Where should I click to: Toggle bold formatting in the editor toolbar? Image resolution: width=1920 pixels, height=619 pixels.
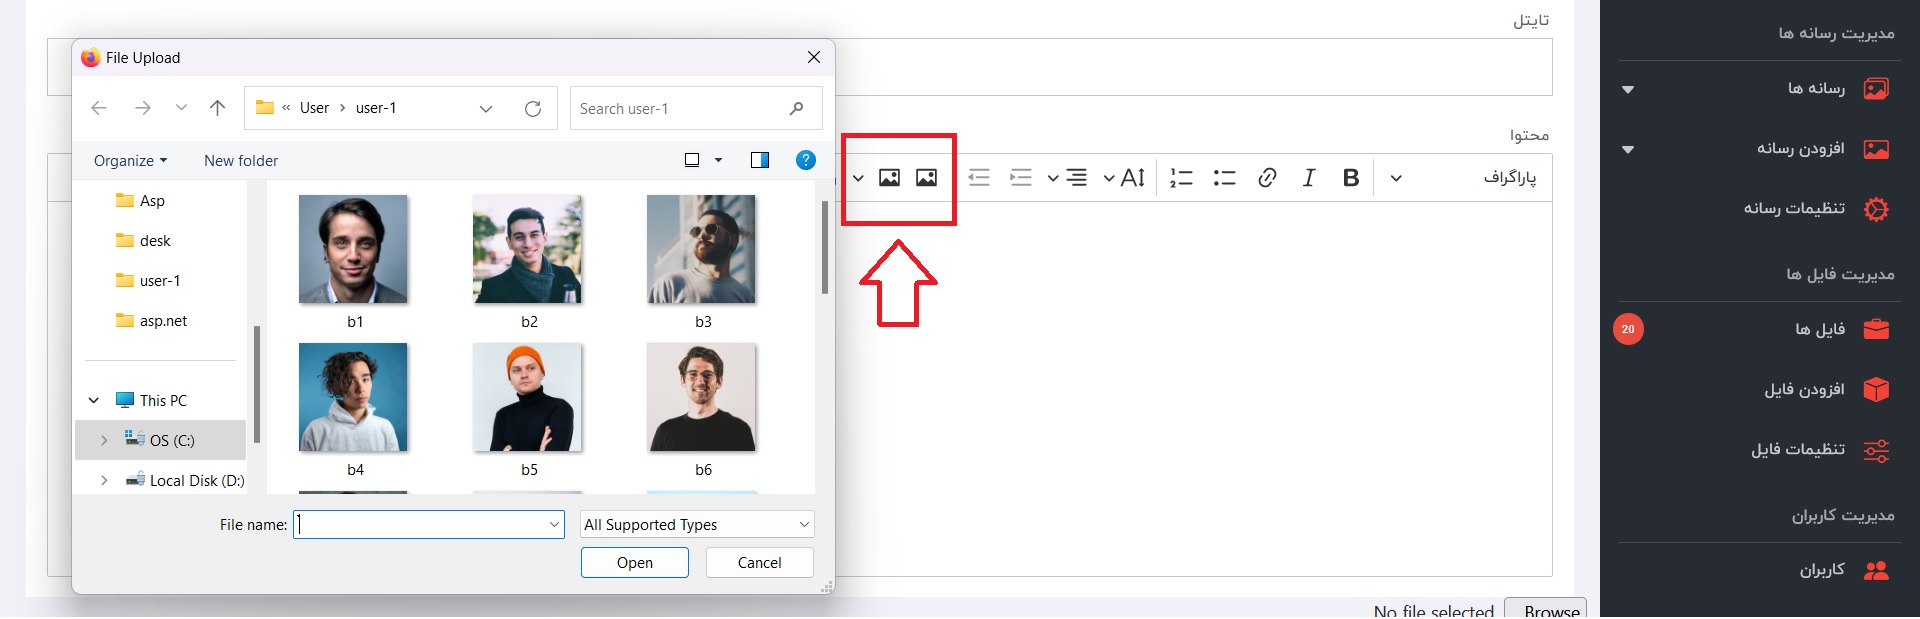(x=1350, y=178)
